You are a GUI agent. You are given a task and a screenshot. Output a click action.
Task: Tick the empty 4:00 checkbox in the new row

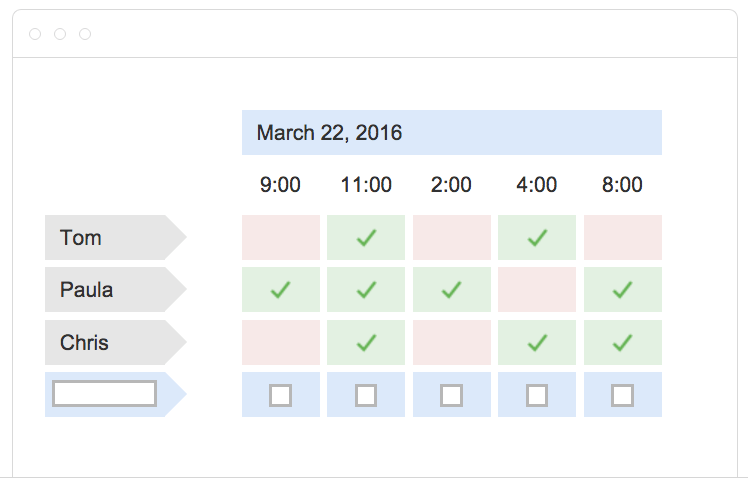537,395
